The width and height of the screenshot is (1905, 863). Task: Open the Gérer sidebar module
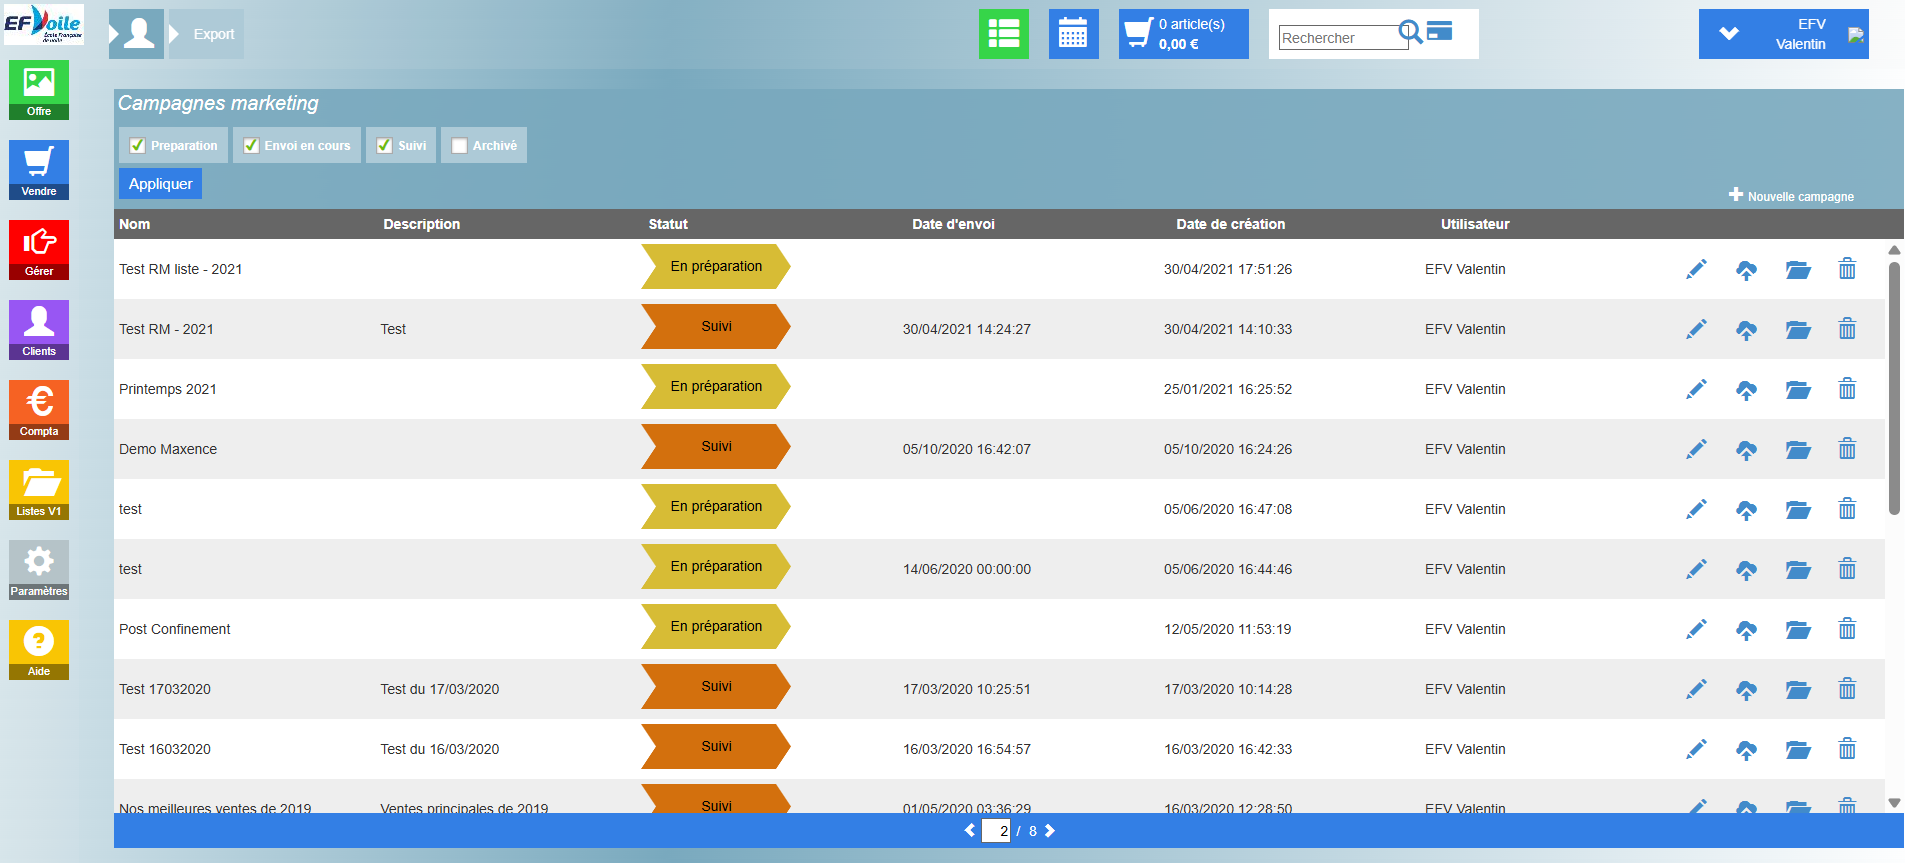[x=39, y=250]
